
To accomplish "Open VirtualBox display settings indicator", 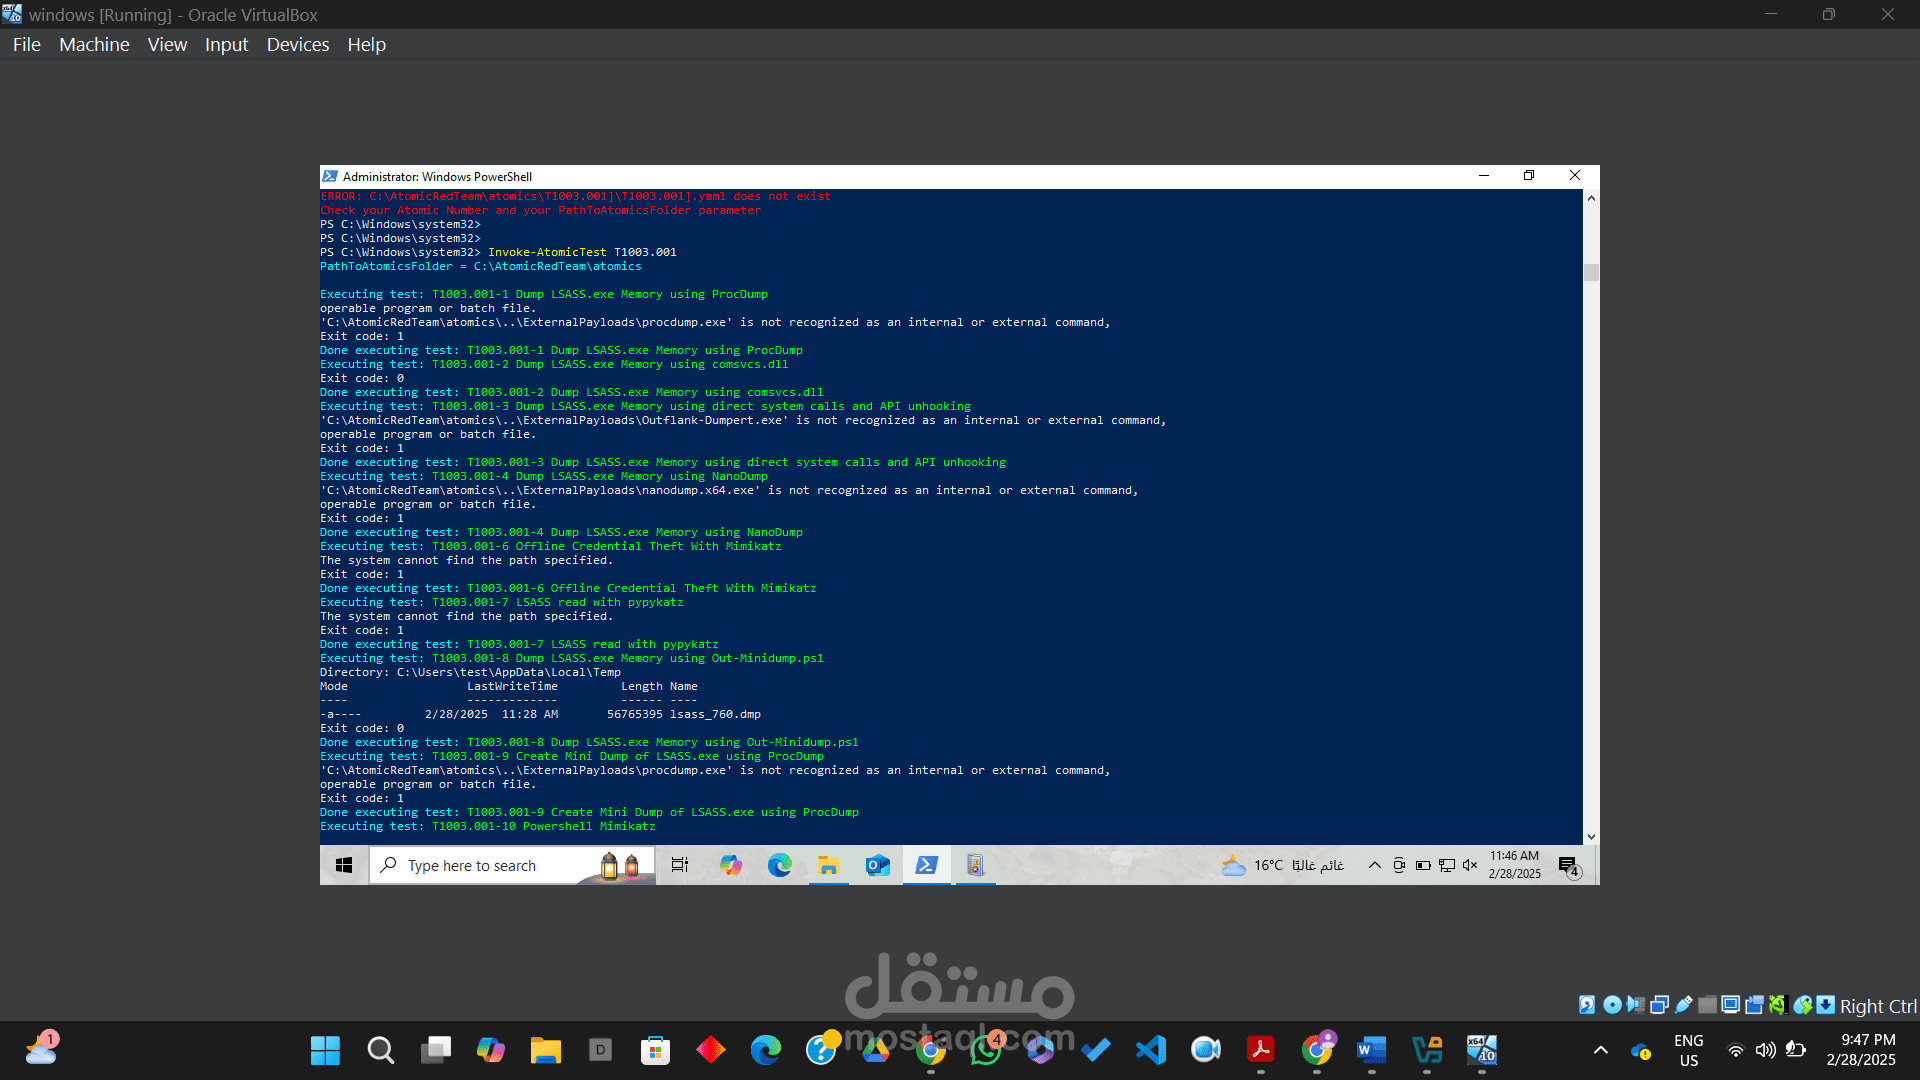I will [x=1731, y=1005].
